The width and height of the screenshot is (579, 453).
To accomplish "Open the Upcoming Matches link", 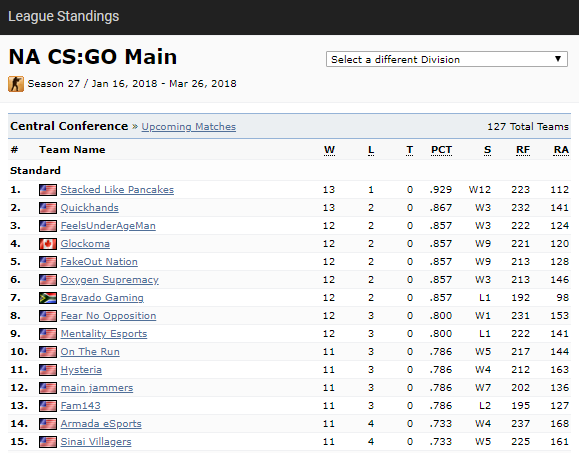I will (x=188, y=127).
